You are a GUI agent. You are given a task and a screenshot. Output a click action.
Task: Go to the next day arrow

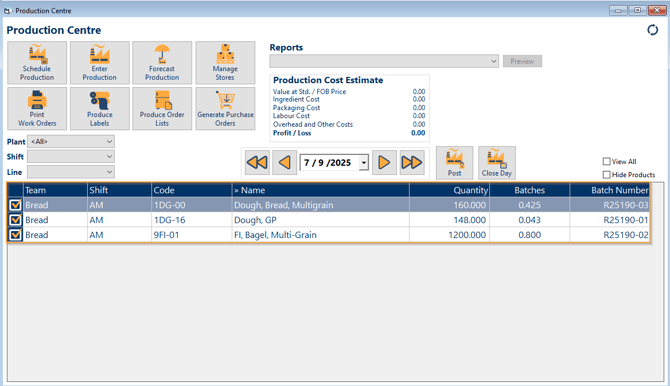point(384,162)
